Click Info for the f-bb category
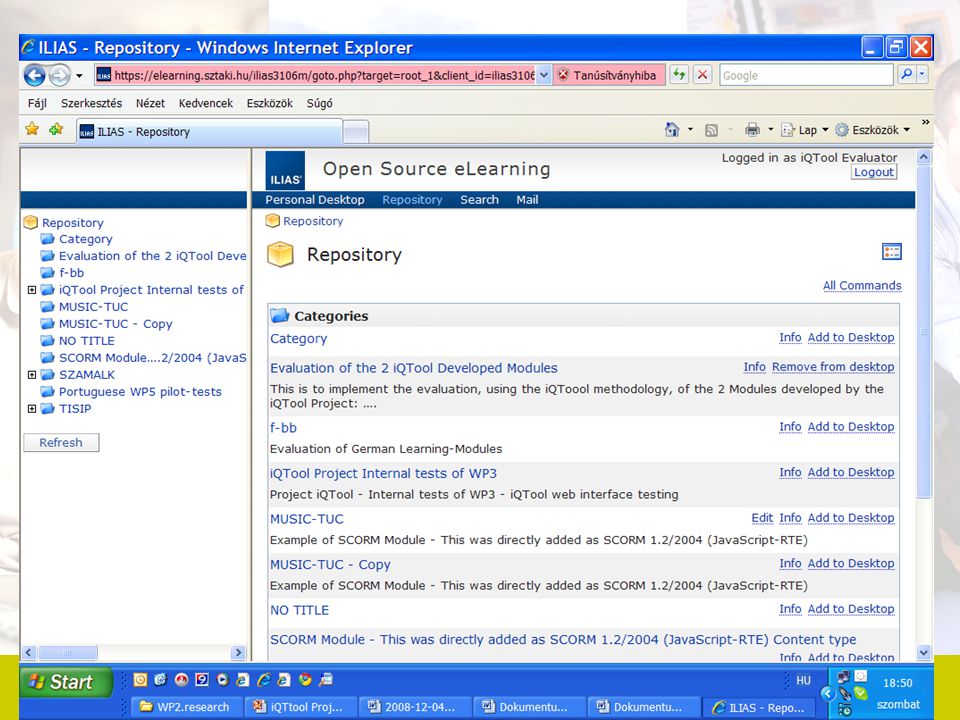 tap(790, 427)
